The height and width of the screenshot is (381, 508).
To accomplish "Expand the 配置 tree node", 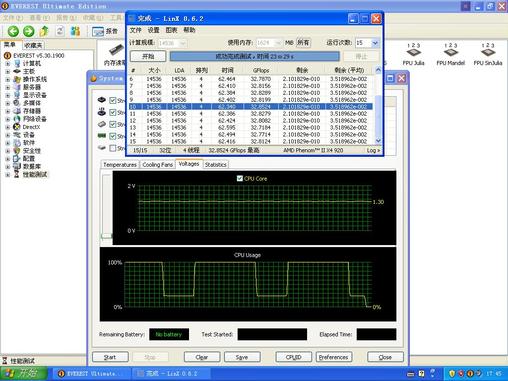I will [x=7, y=159].
